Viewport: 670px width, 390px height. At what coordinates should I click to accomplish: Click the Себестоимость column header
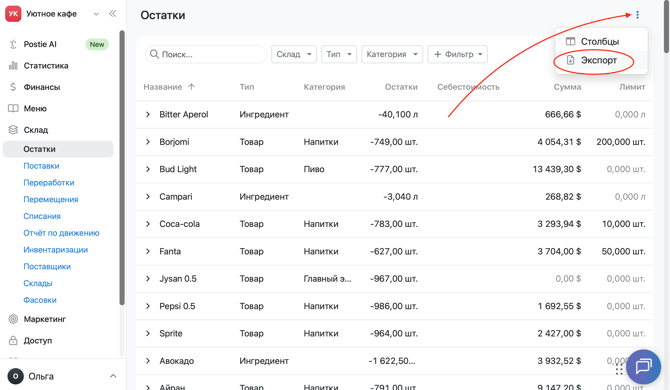pyautogui.click(x=468, y=87)
